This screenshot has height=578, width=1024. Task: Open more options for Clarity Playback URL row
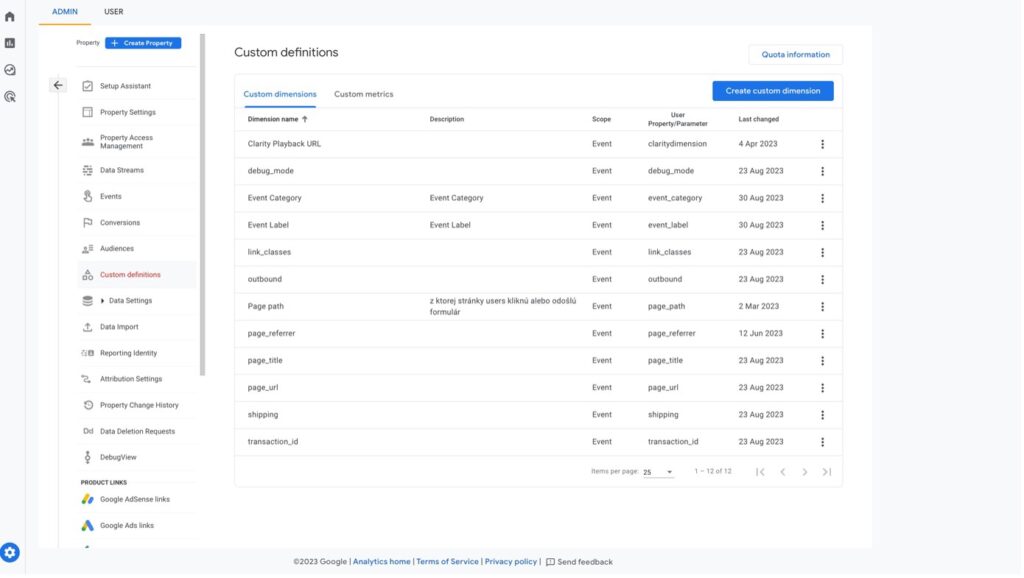pyautogui.click(x=822, y=144)
